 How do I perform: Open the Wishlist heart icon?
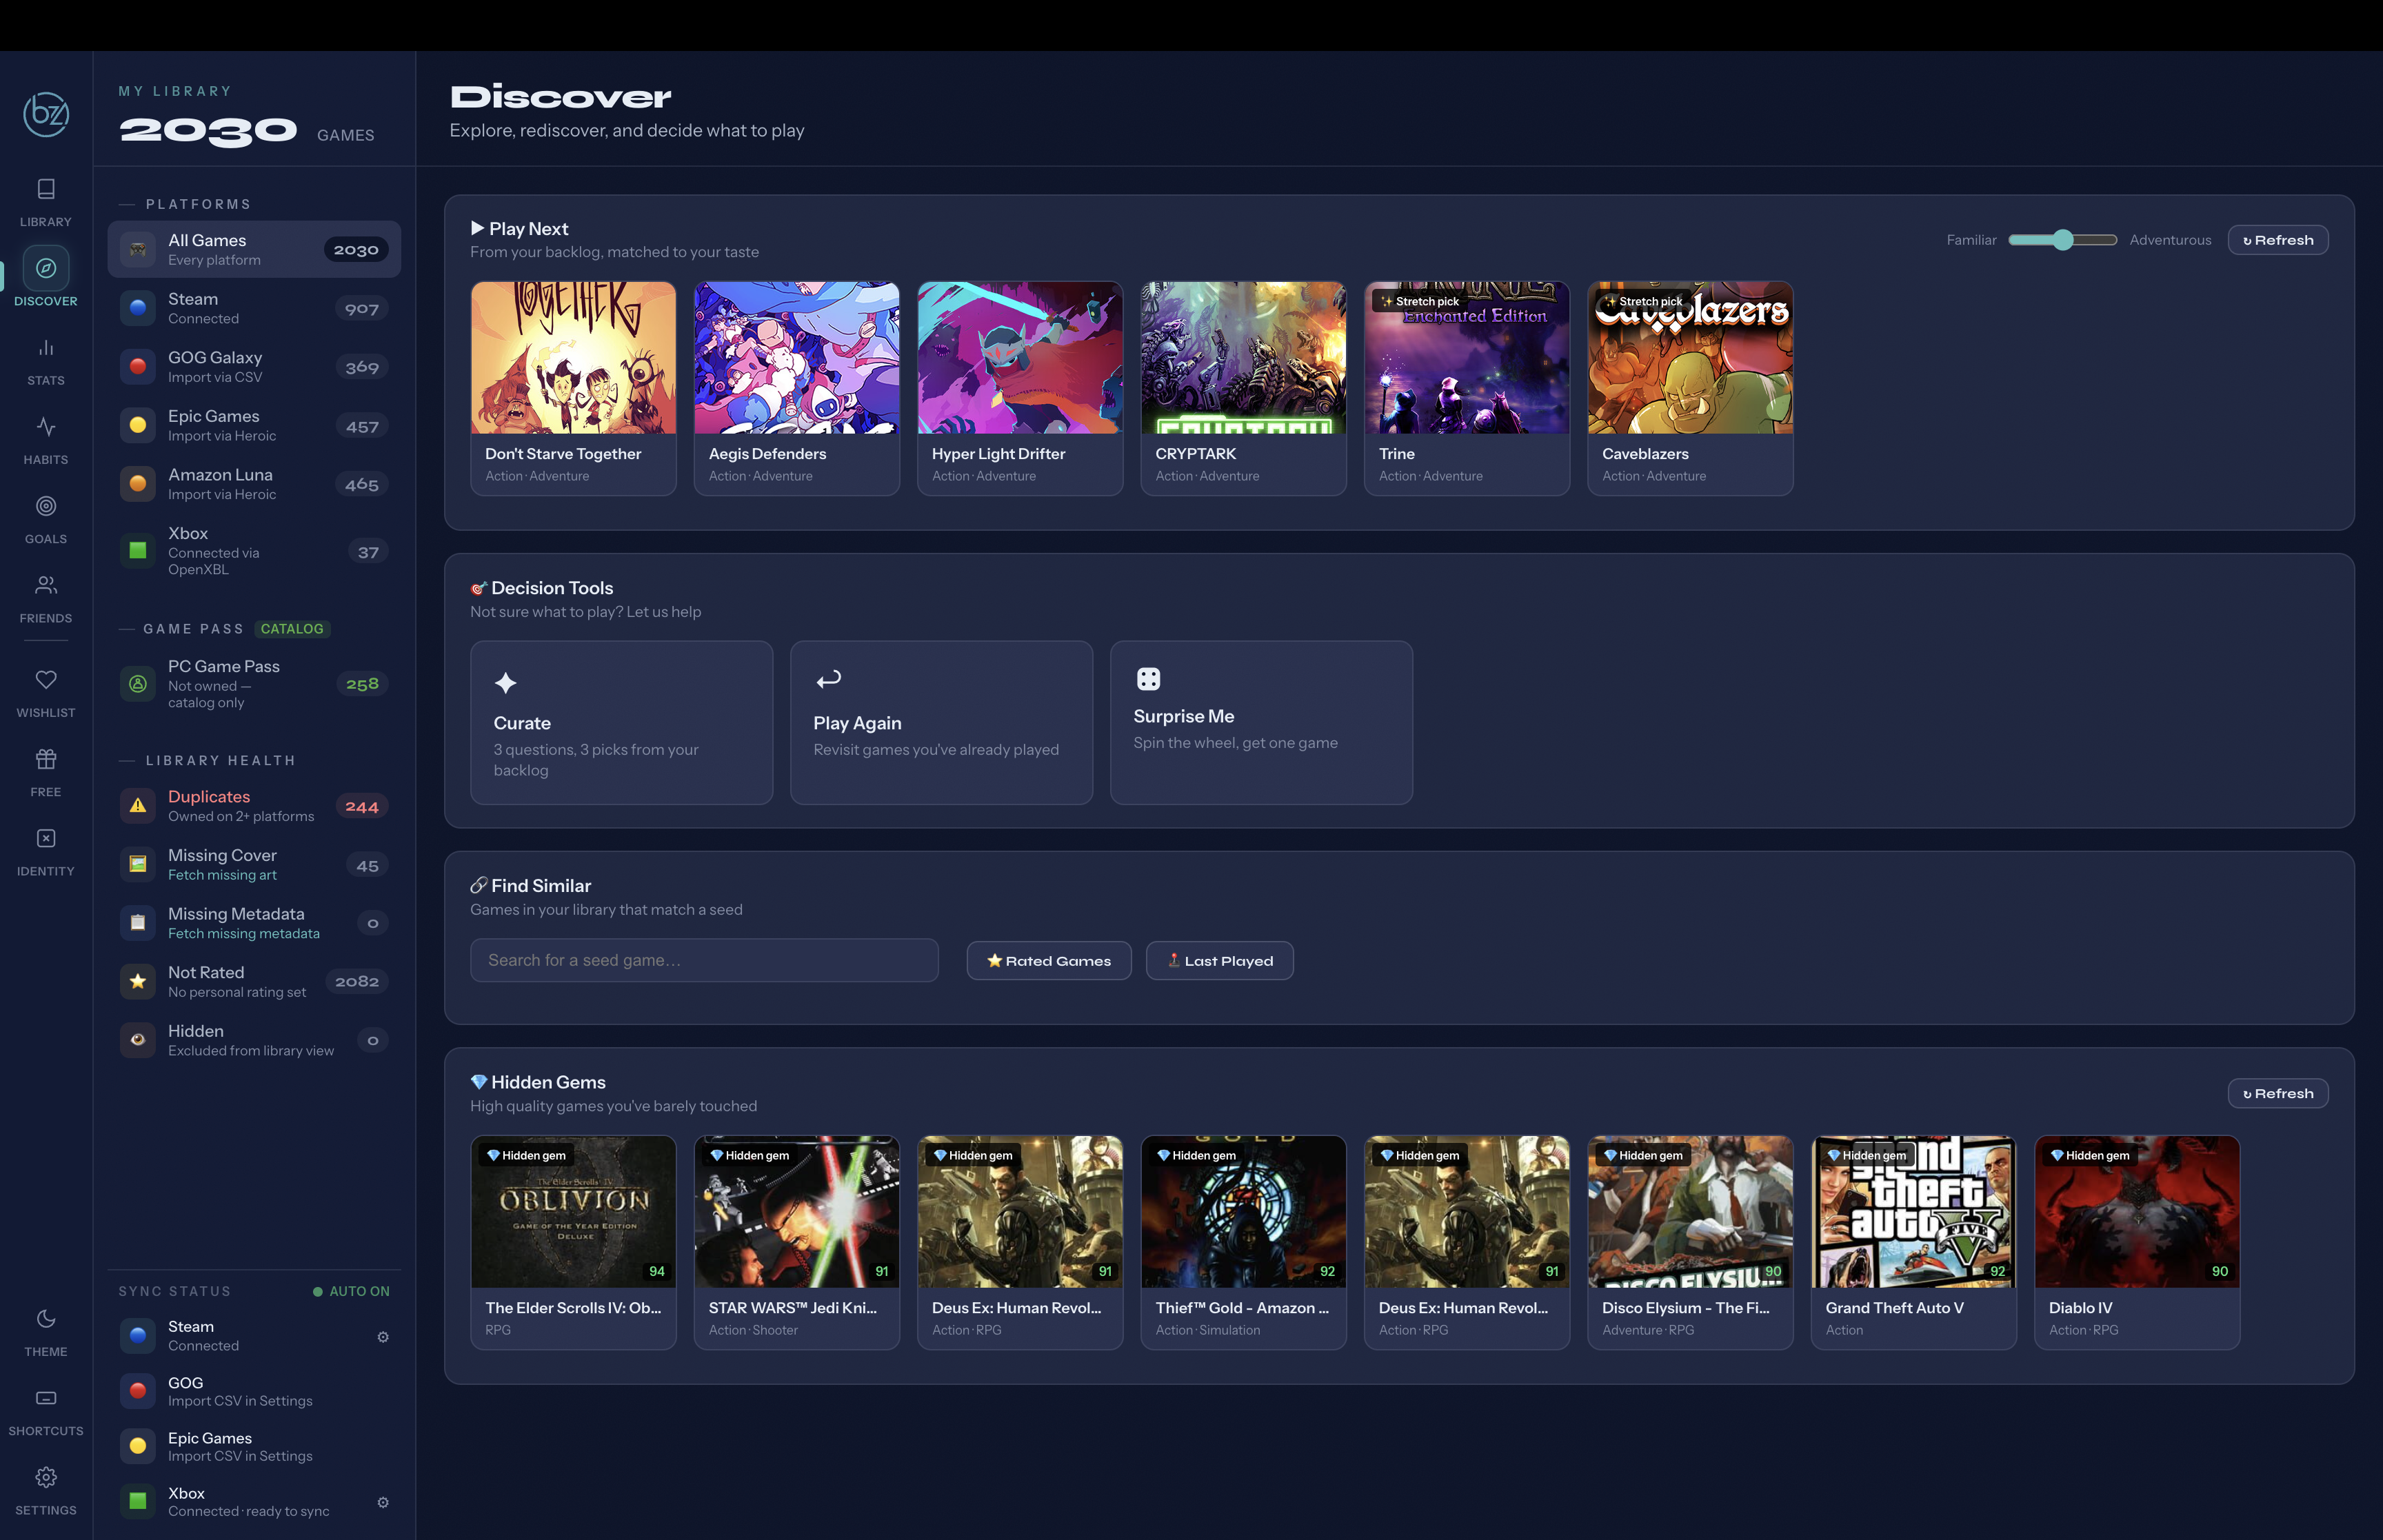(46, 680)
